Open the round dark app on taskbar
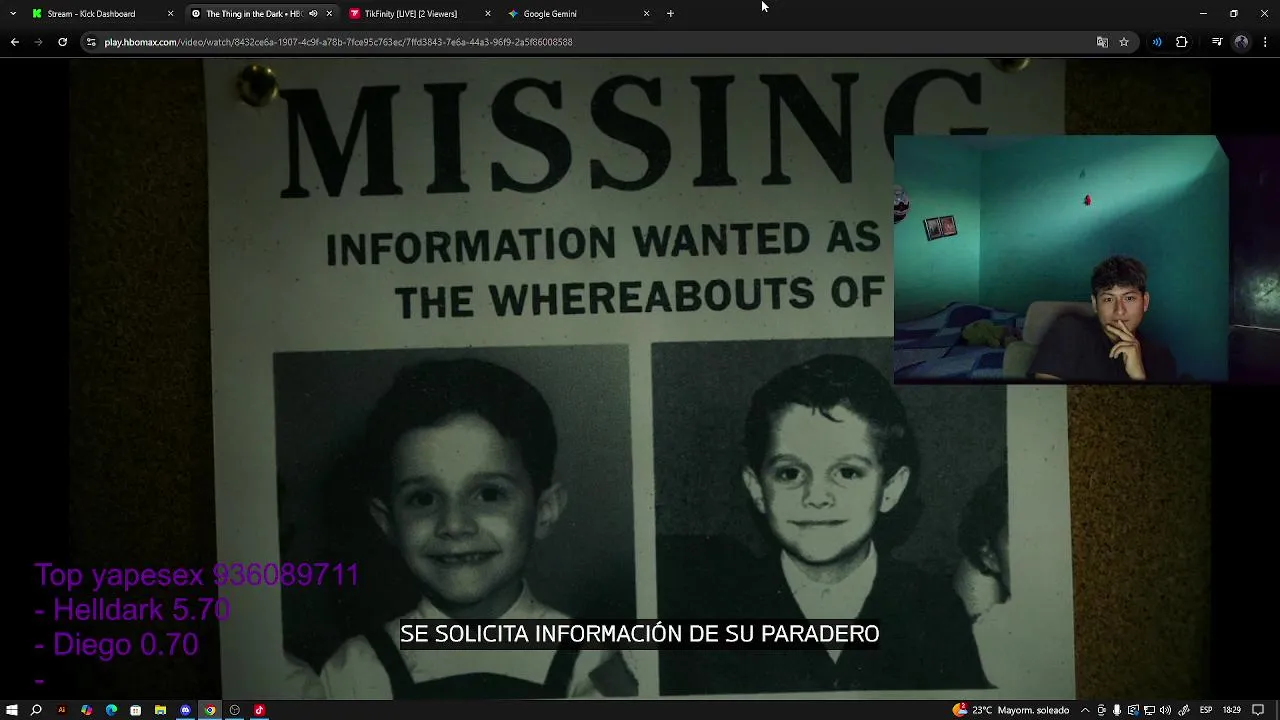 click(x=235, y=710)
